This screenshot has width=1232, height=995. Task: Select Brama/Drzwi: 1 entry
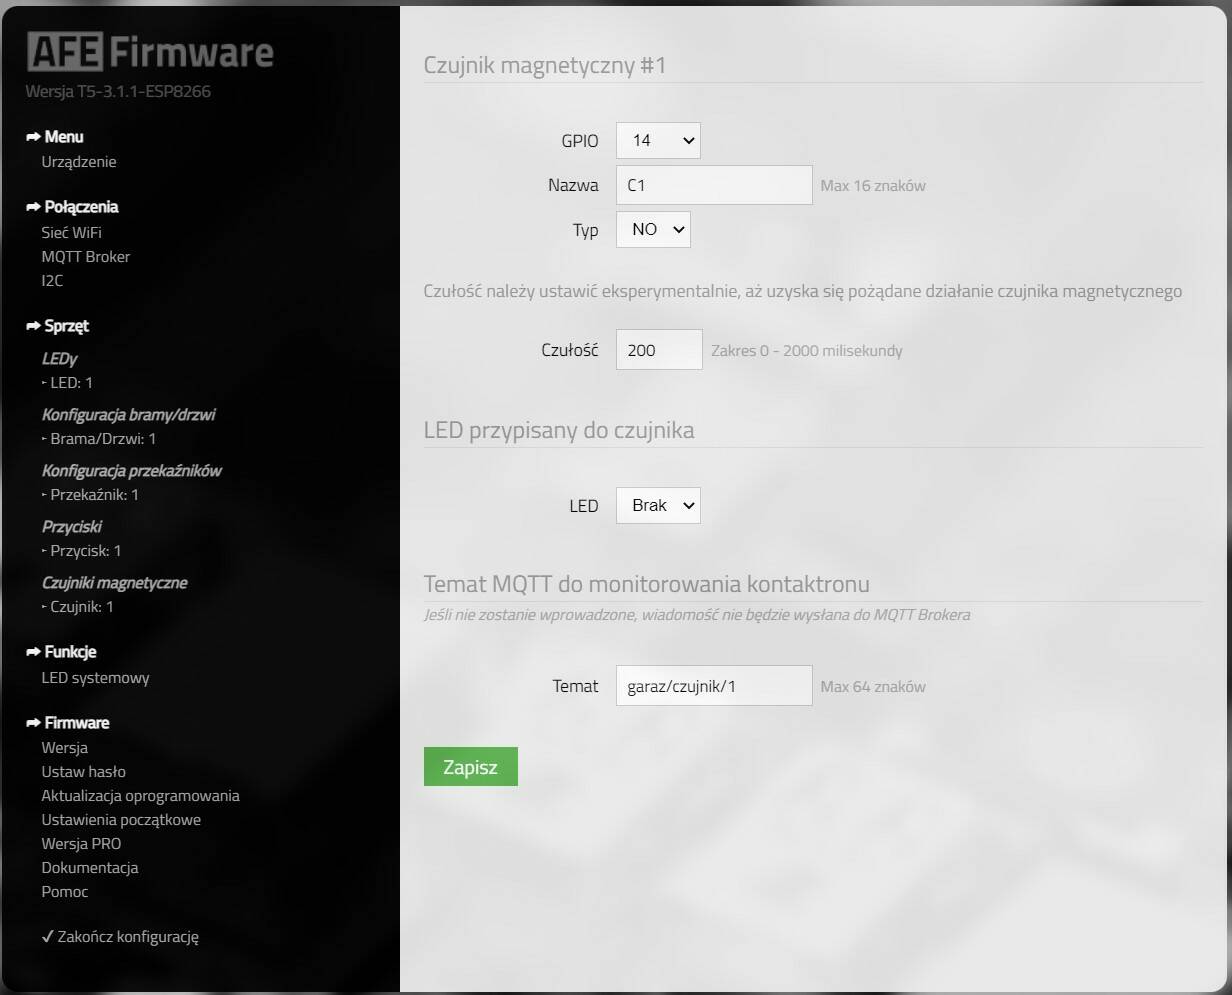click(x=103, y=439)
